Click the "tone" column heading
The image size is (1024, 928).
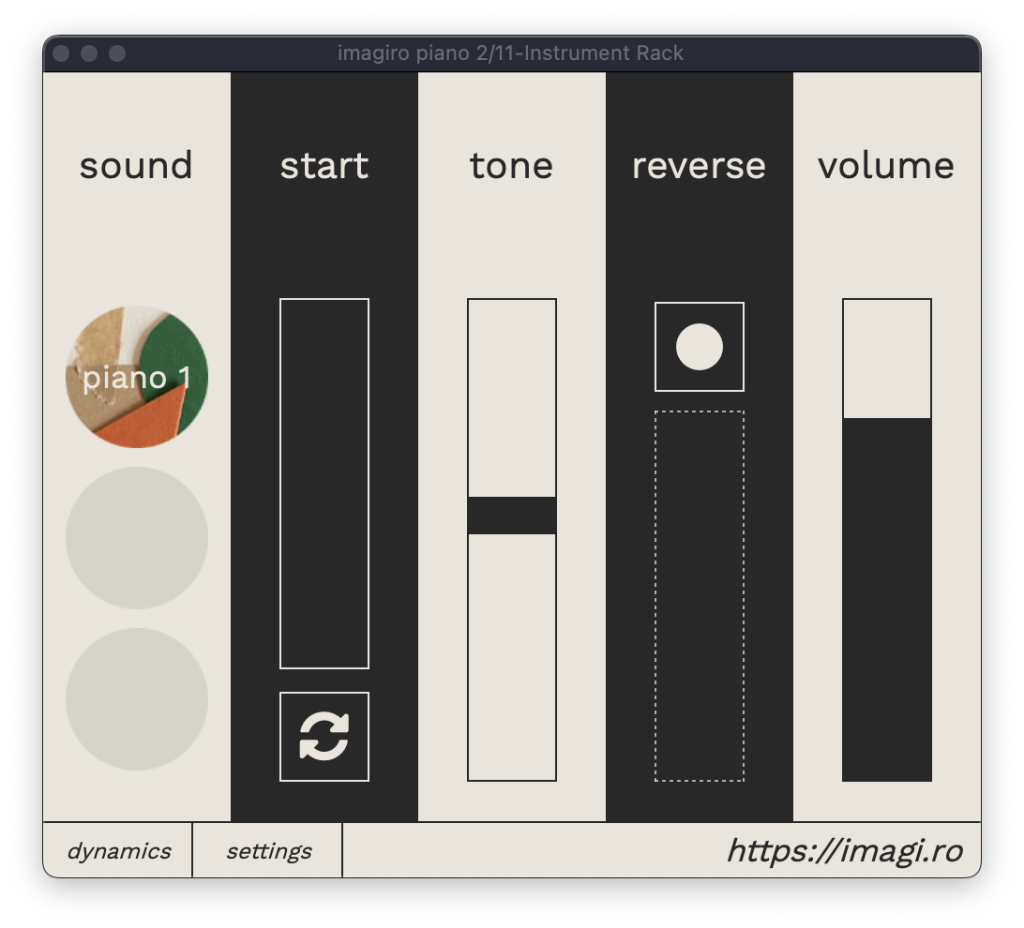click(511, 166)
